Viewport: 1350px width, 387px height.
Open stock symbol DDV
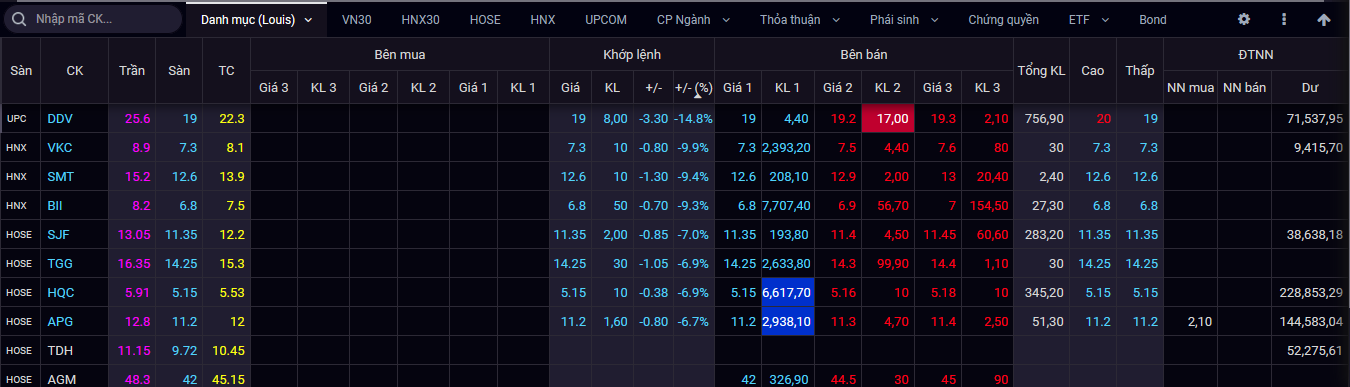point(60,118)
